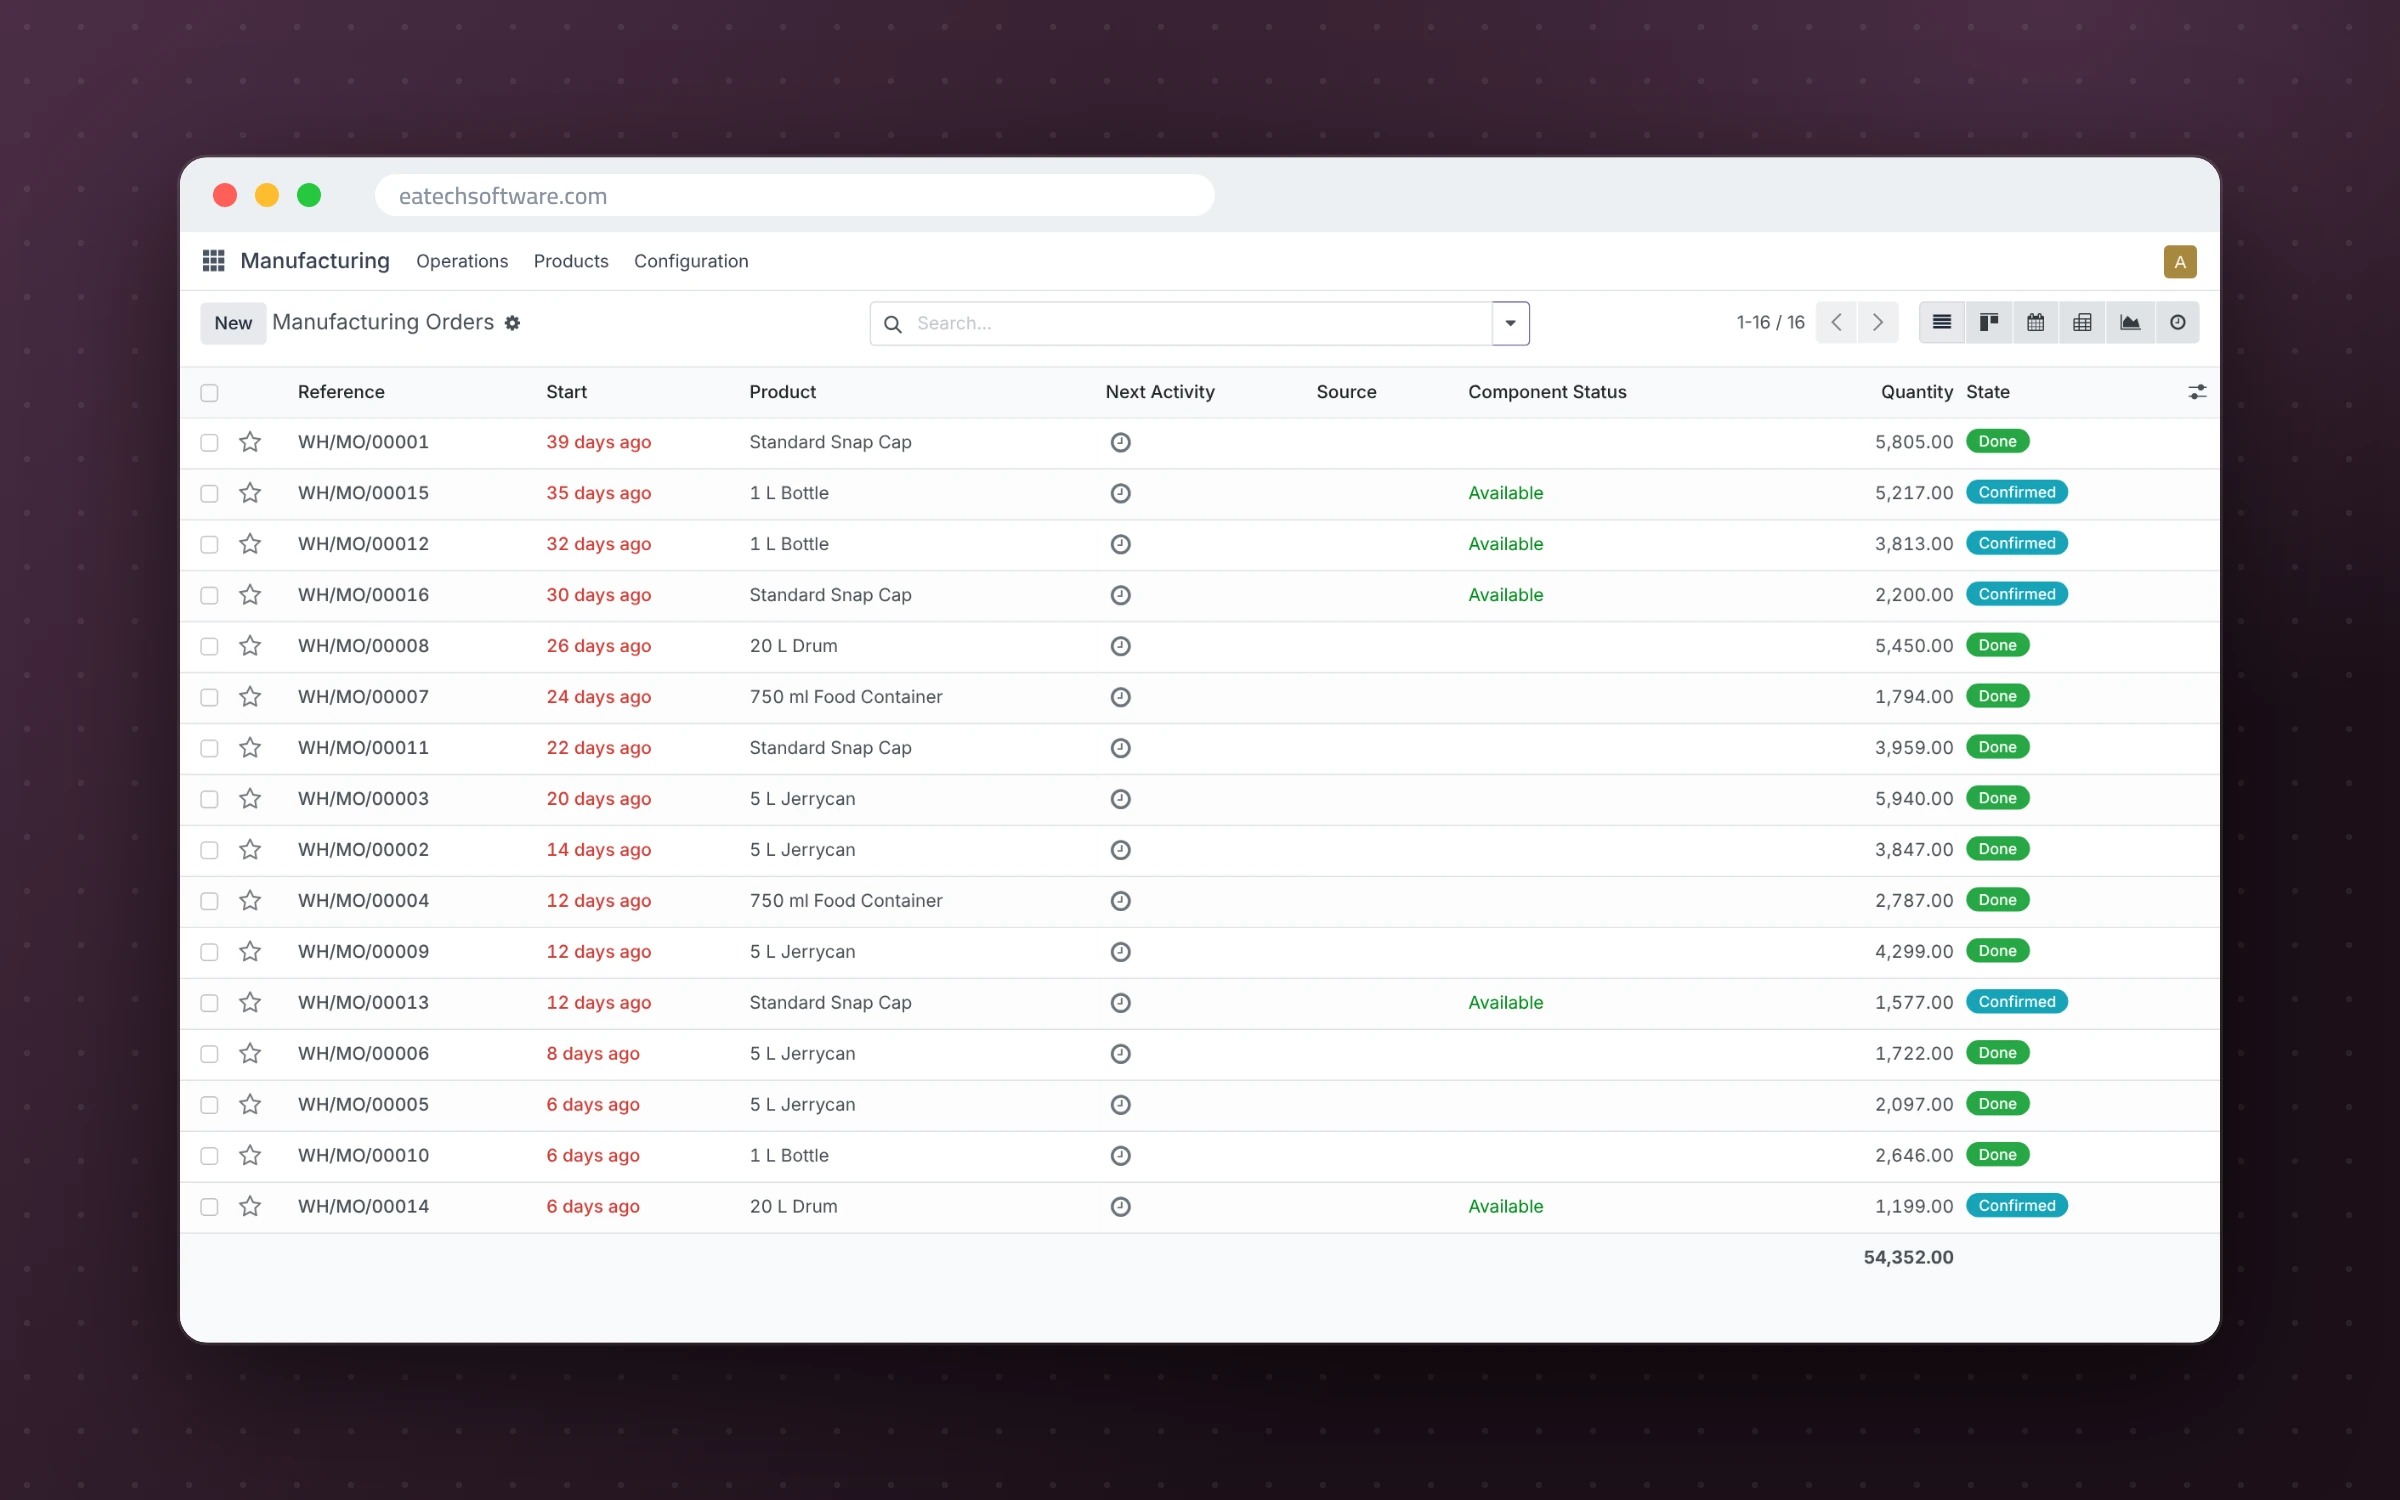Go to previous page of records
This screenshot has height=1500, width=2400.
click(1836, 322)
